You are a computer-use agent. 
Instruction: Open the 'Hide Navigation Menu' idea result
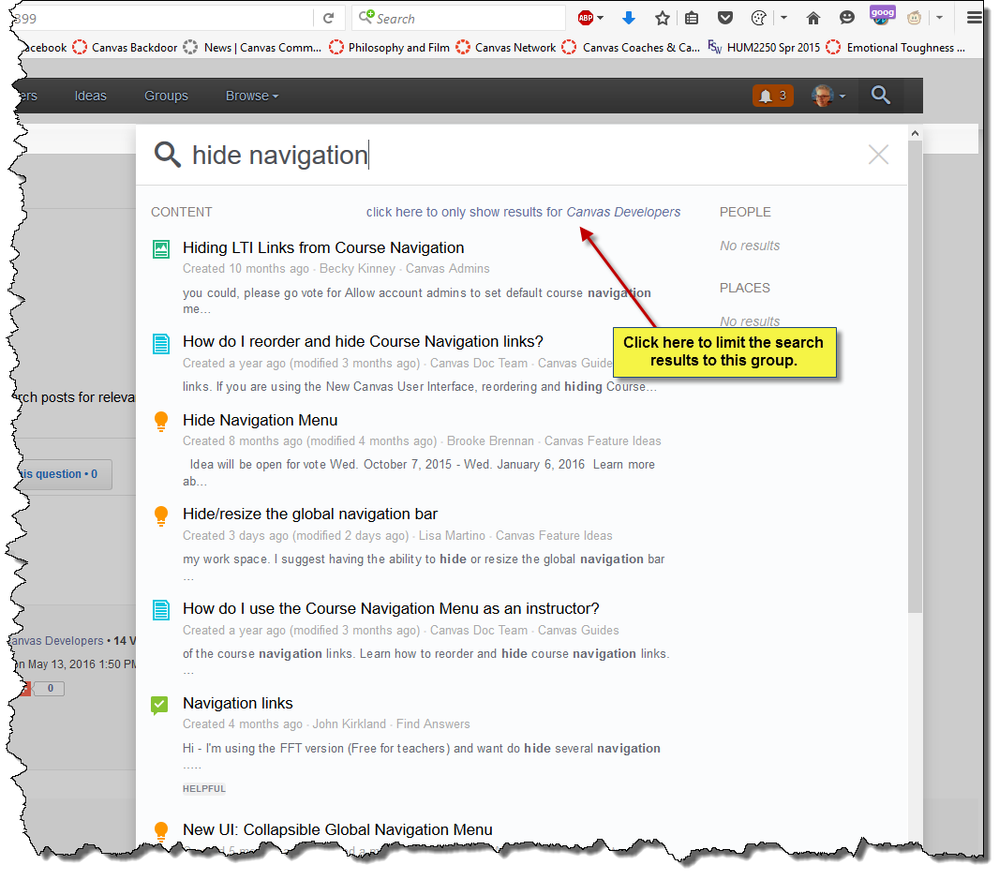click(260, 420)
